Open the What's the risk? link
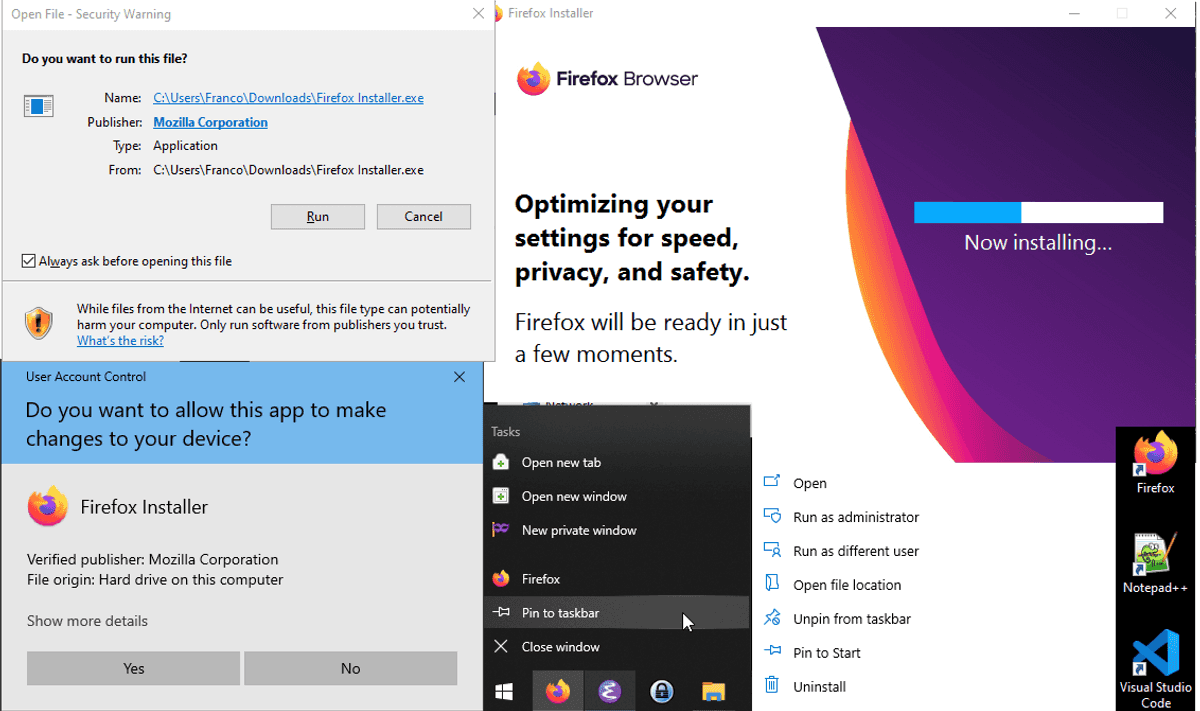This screenshot has height=711, width=1200. [120, 341]
